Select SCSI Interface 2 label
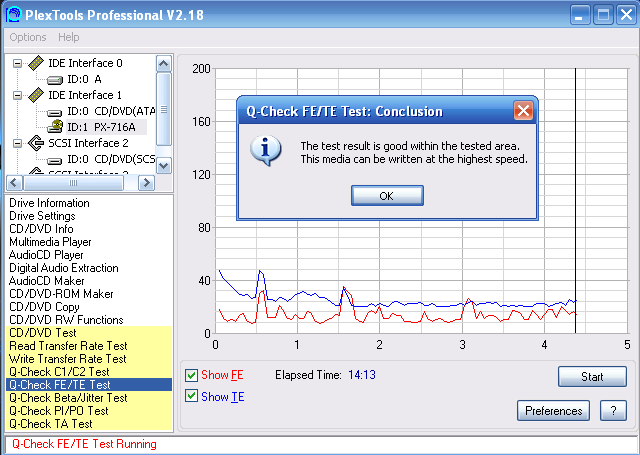Screen dimensions: 640x455 [88, 143]
